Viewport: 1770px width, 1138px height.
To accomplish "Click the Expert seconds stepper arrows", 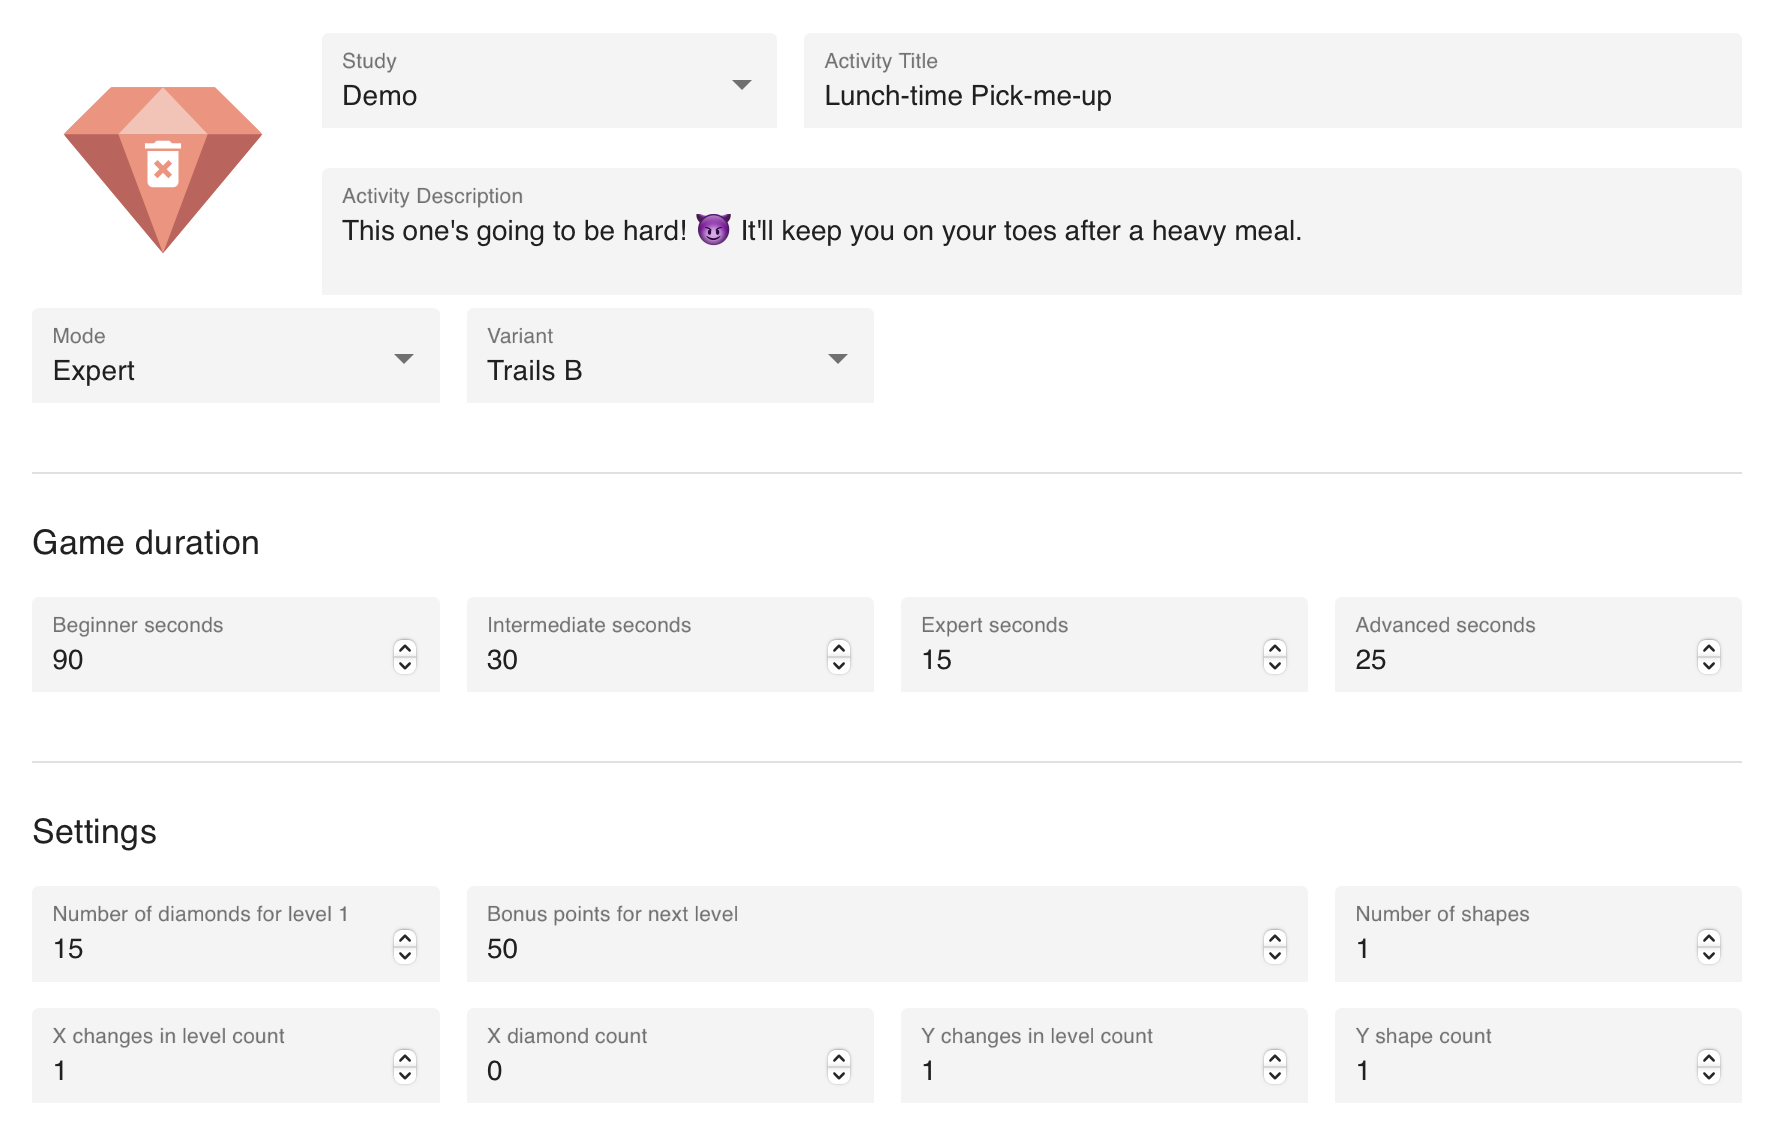I will 1274,657.
